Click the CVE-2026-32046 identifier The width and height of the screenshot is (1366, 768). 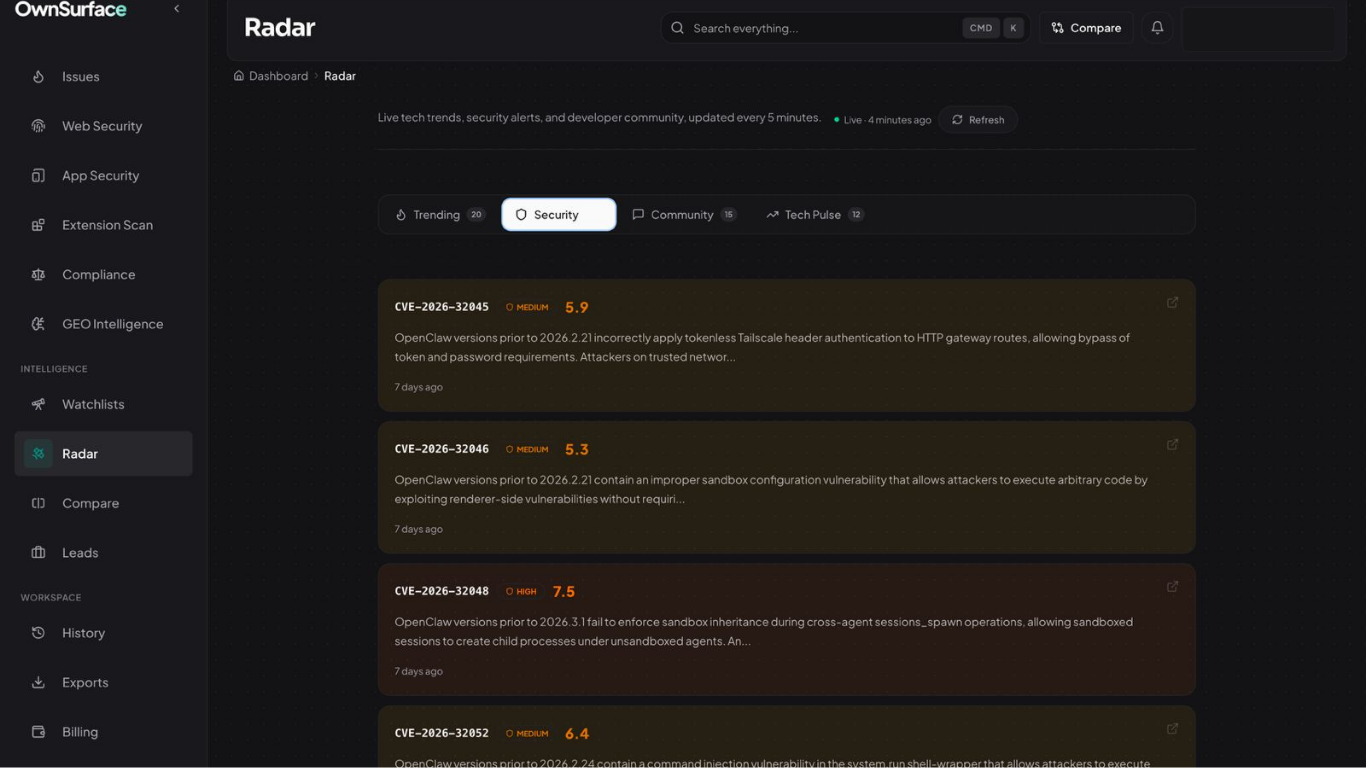coord(442,449)
